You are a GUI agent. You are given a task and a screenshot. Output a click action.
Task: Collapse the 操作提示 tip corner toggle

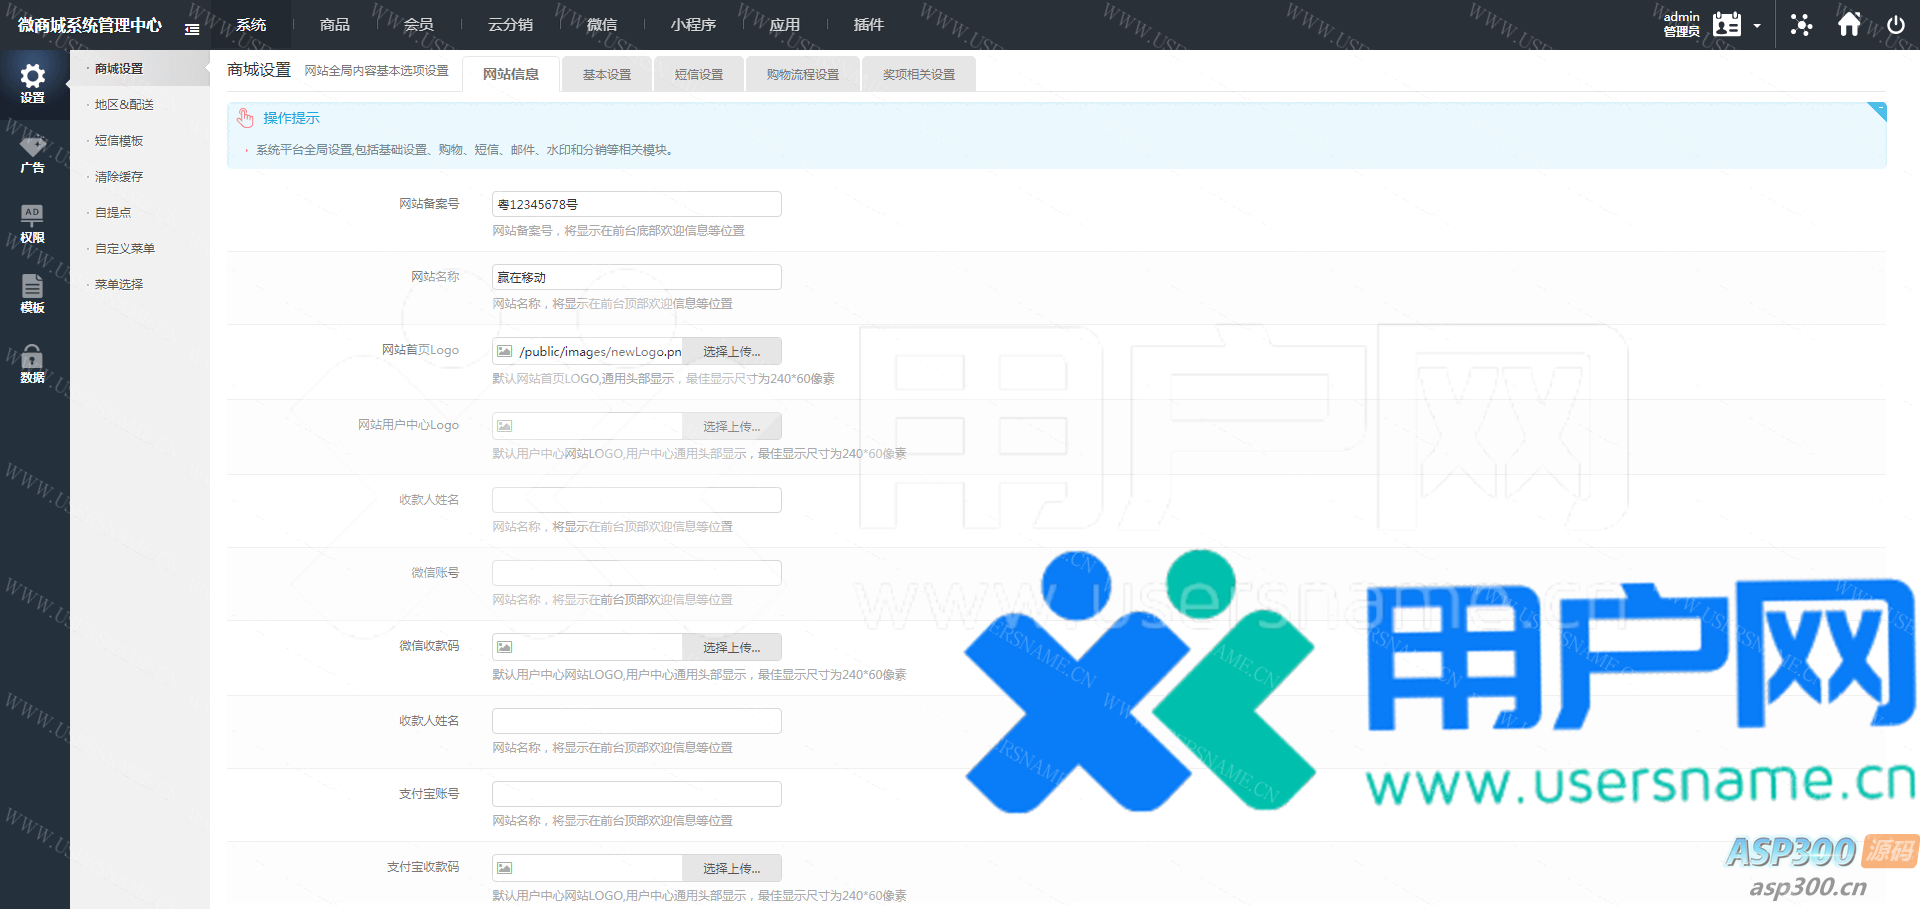click(x=1877, y=111)
